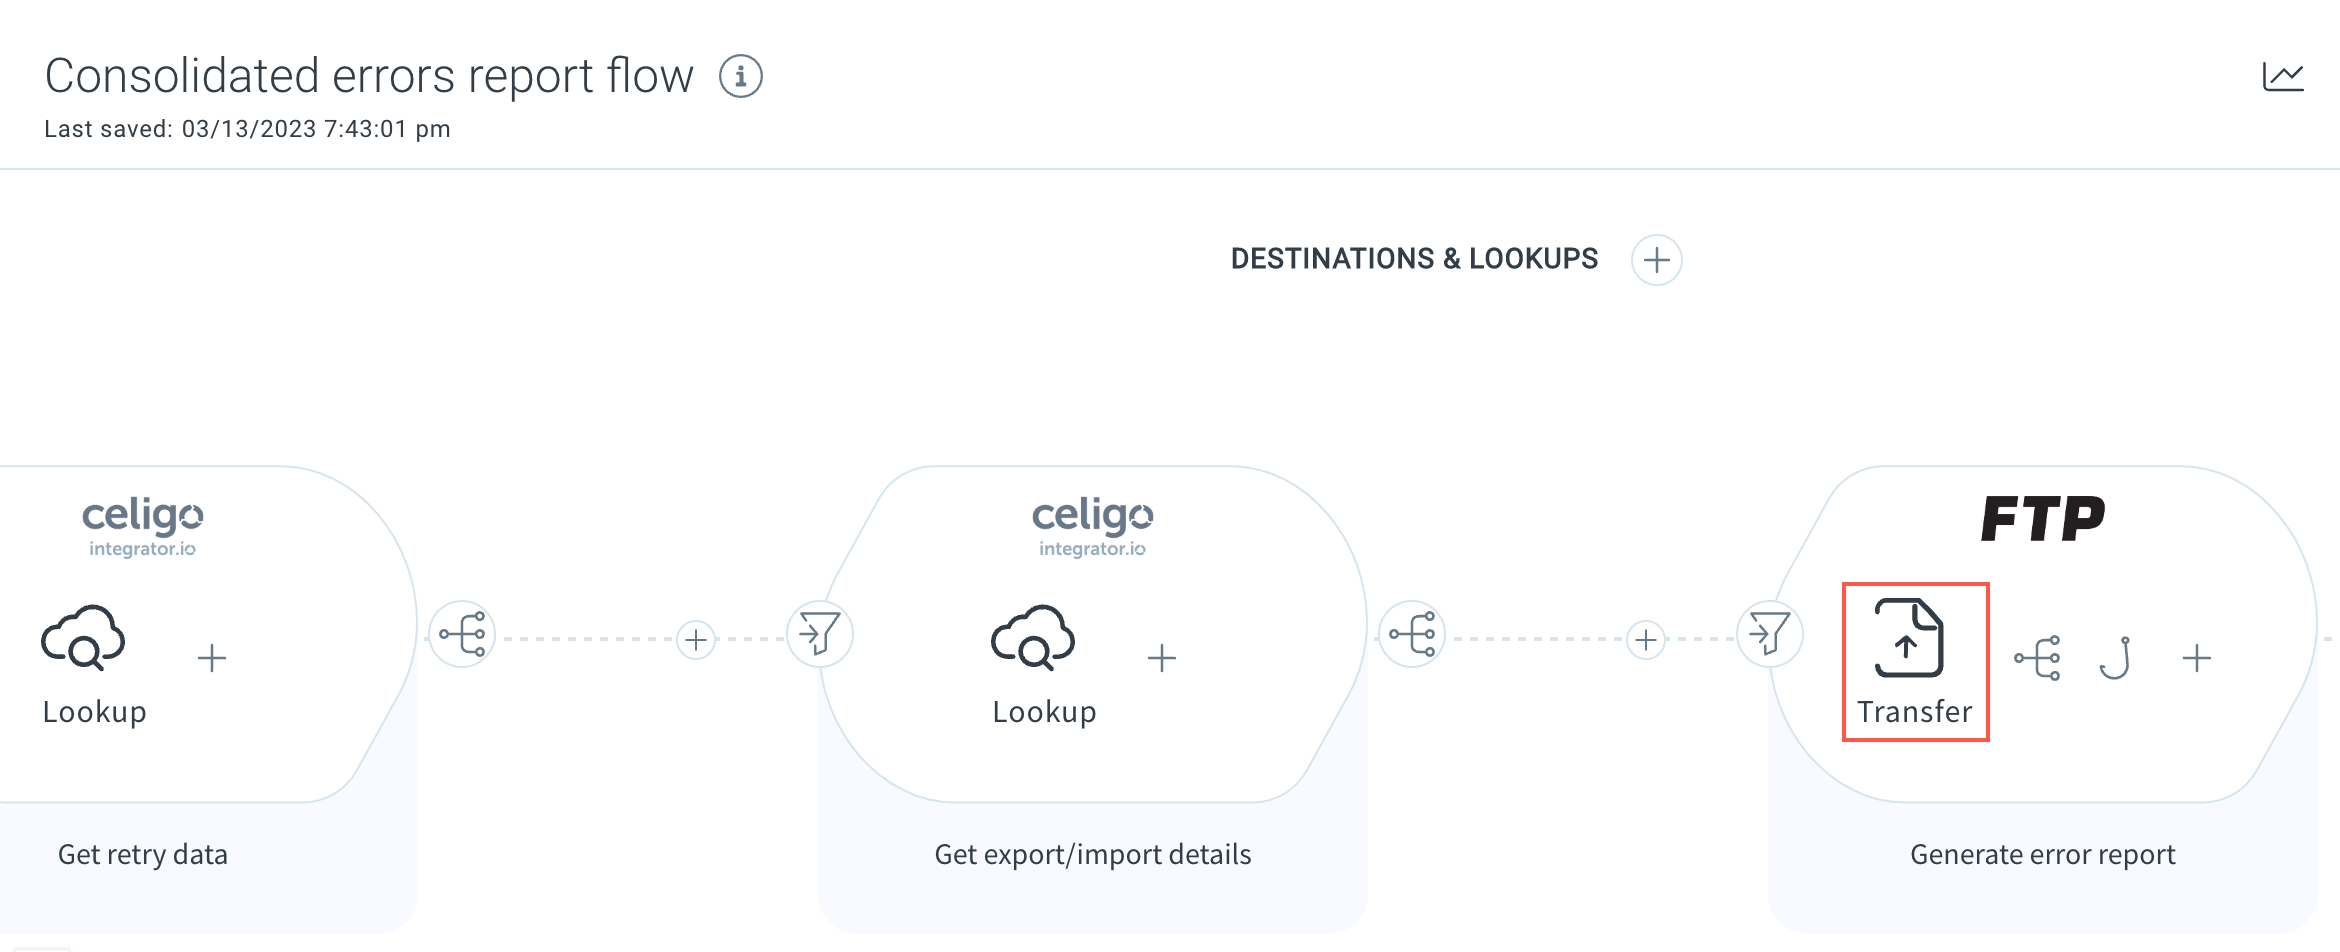Screen dimensions: 2340x952
Task: Open the Get retry data Lookup cloud icon
Action: [84, 637]
